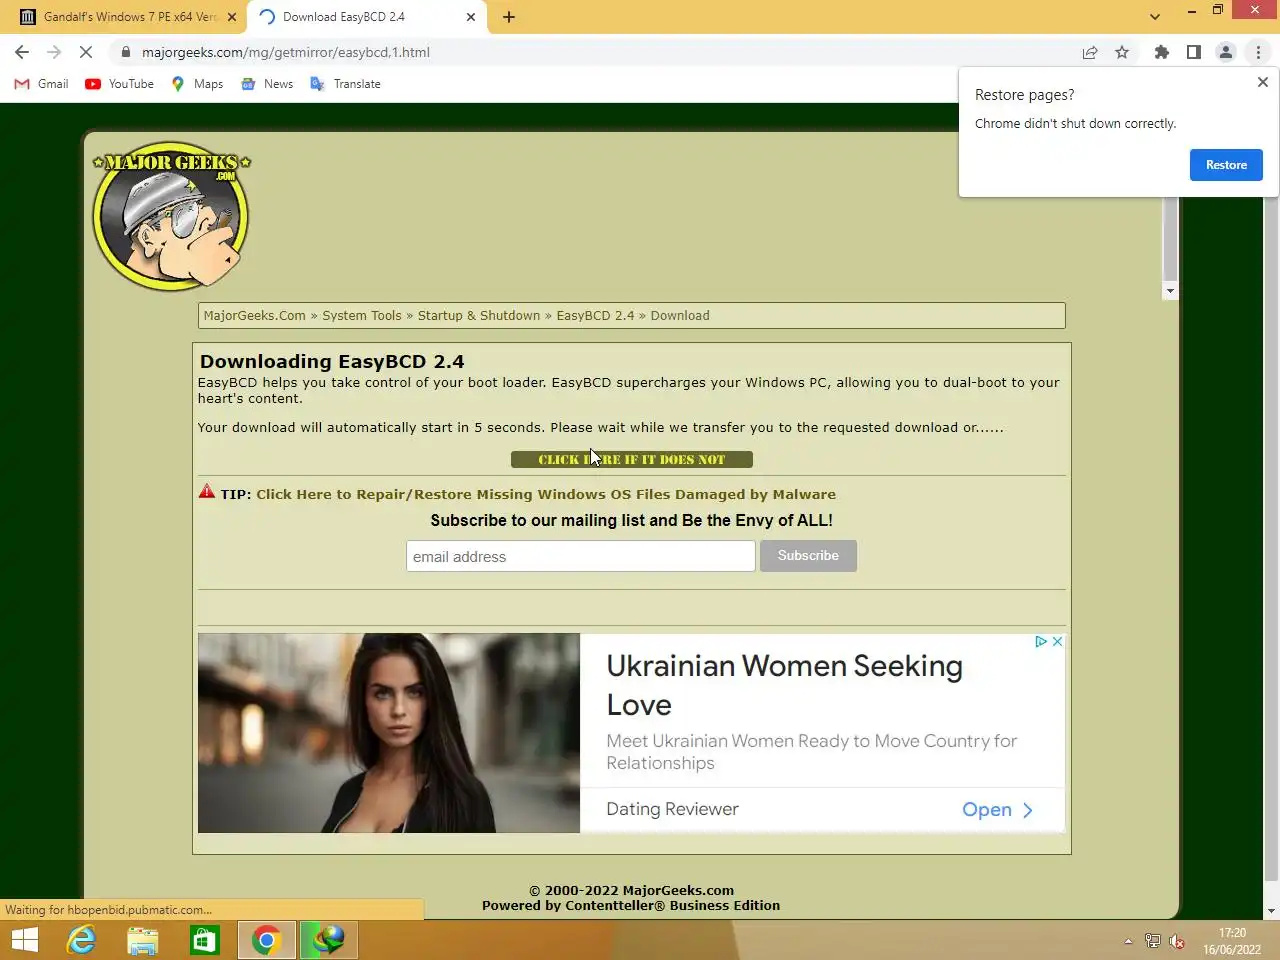Viewport: 1280px width, 960px height.
Task: Click 'Dating Reviewer' advertiser text
Action: (x=672, y=809)
